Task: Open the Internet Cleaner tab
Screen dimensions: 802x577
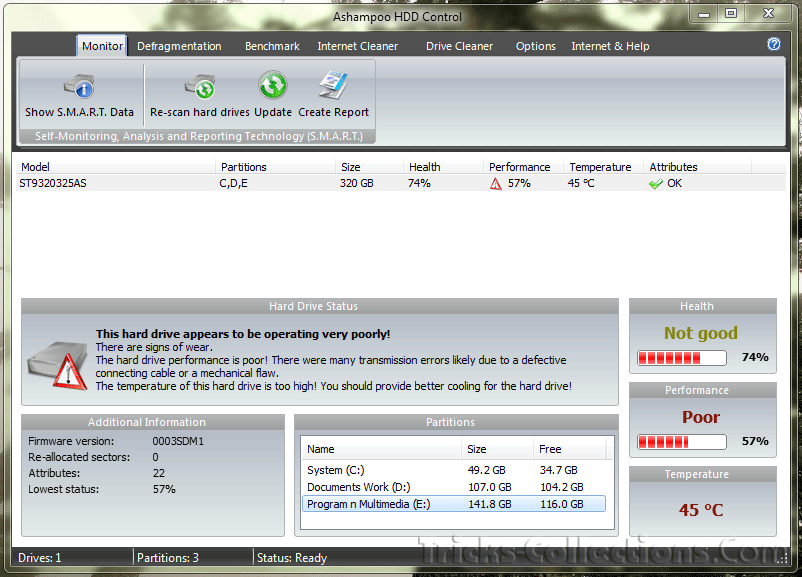Action: (x=357, y=46)
